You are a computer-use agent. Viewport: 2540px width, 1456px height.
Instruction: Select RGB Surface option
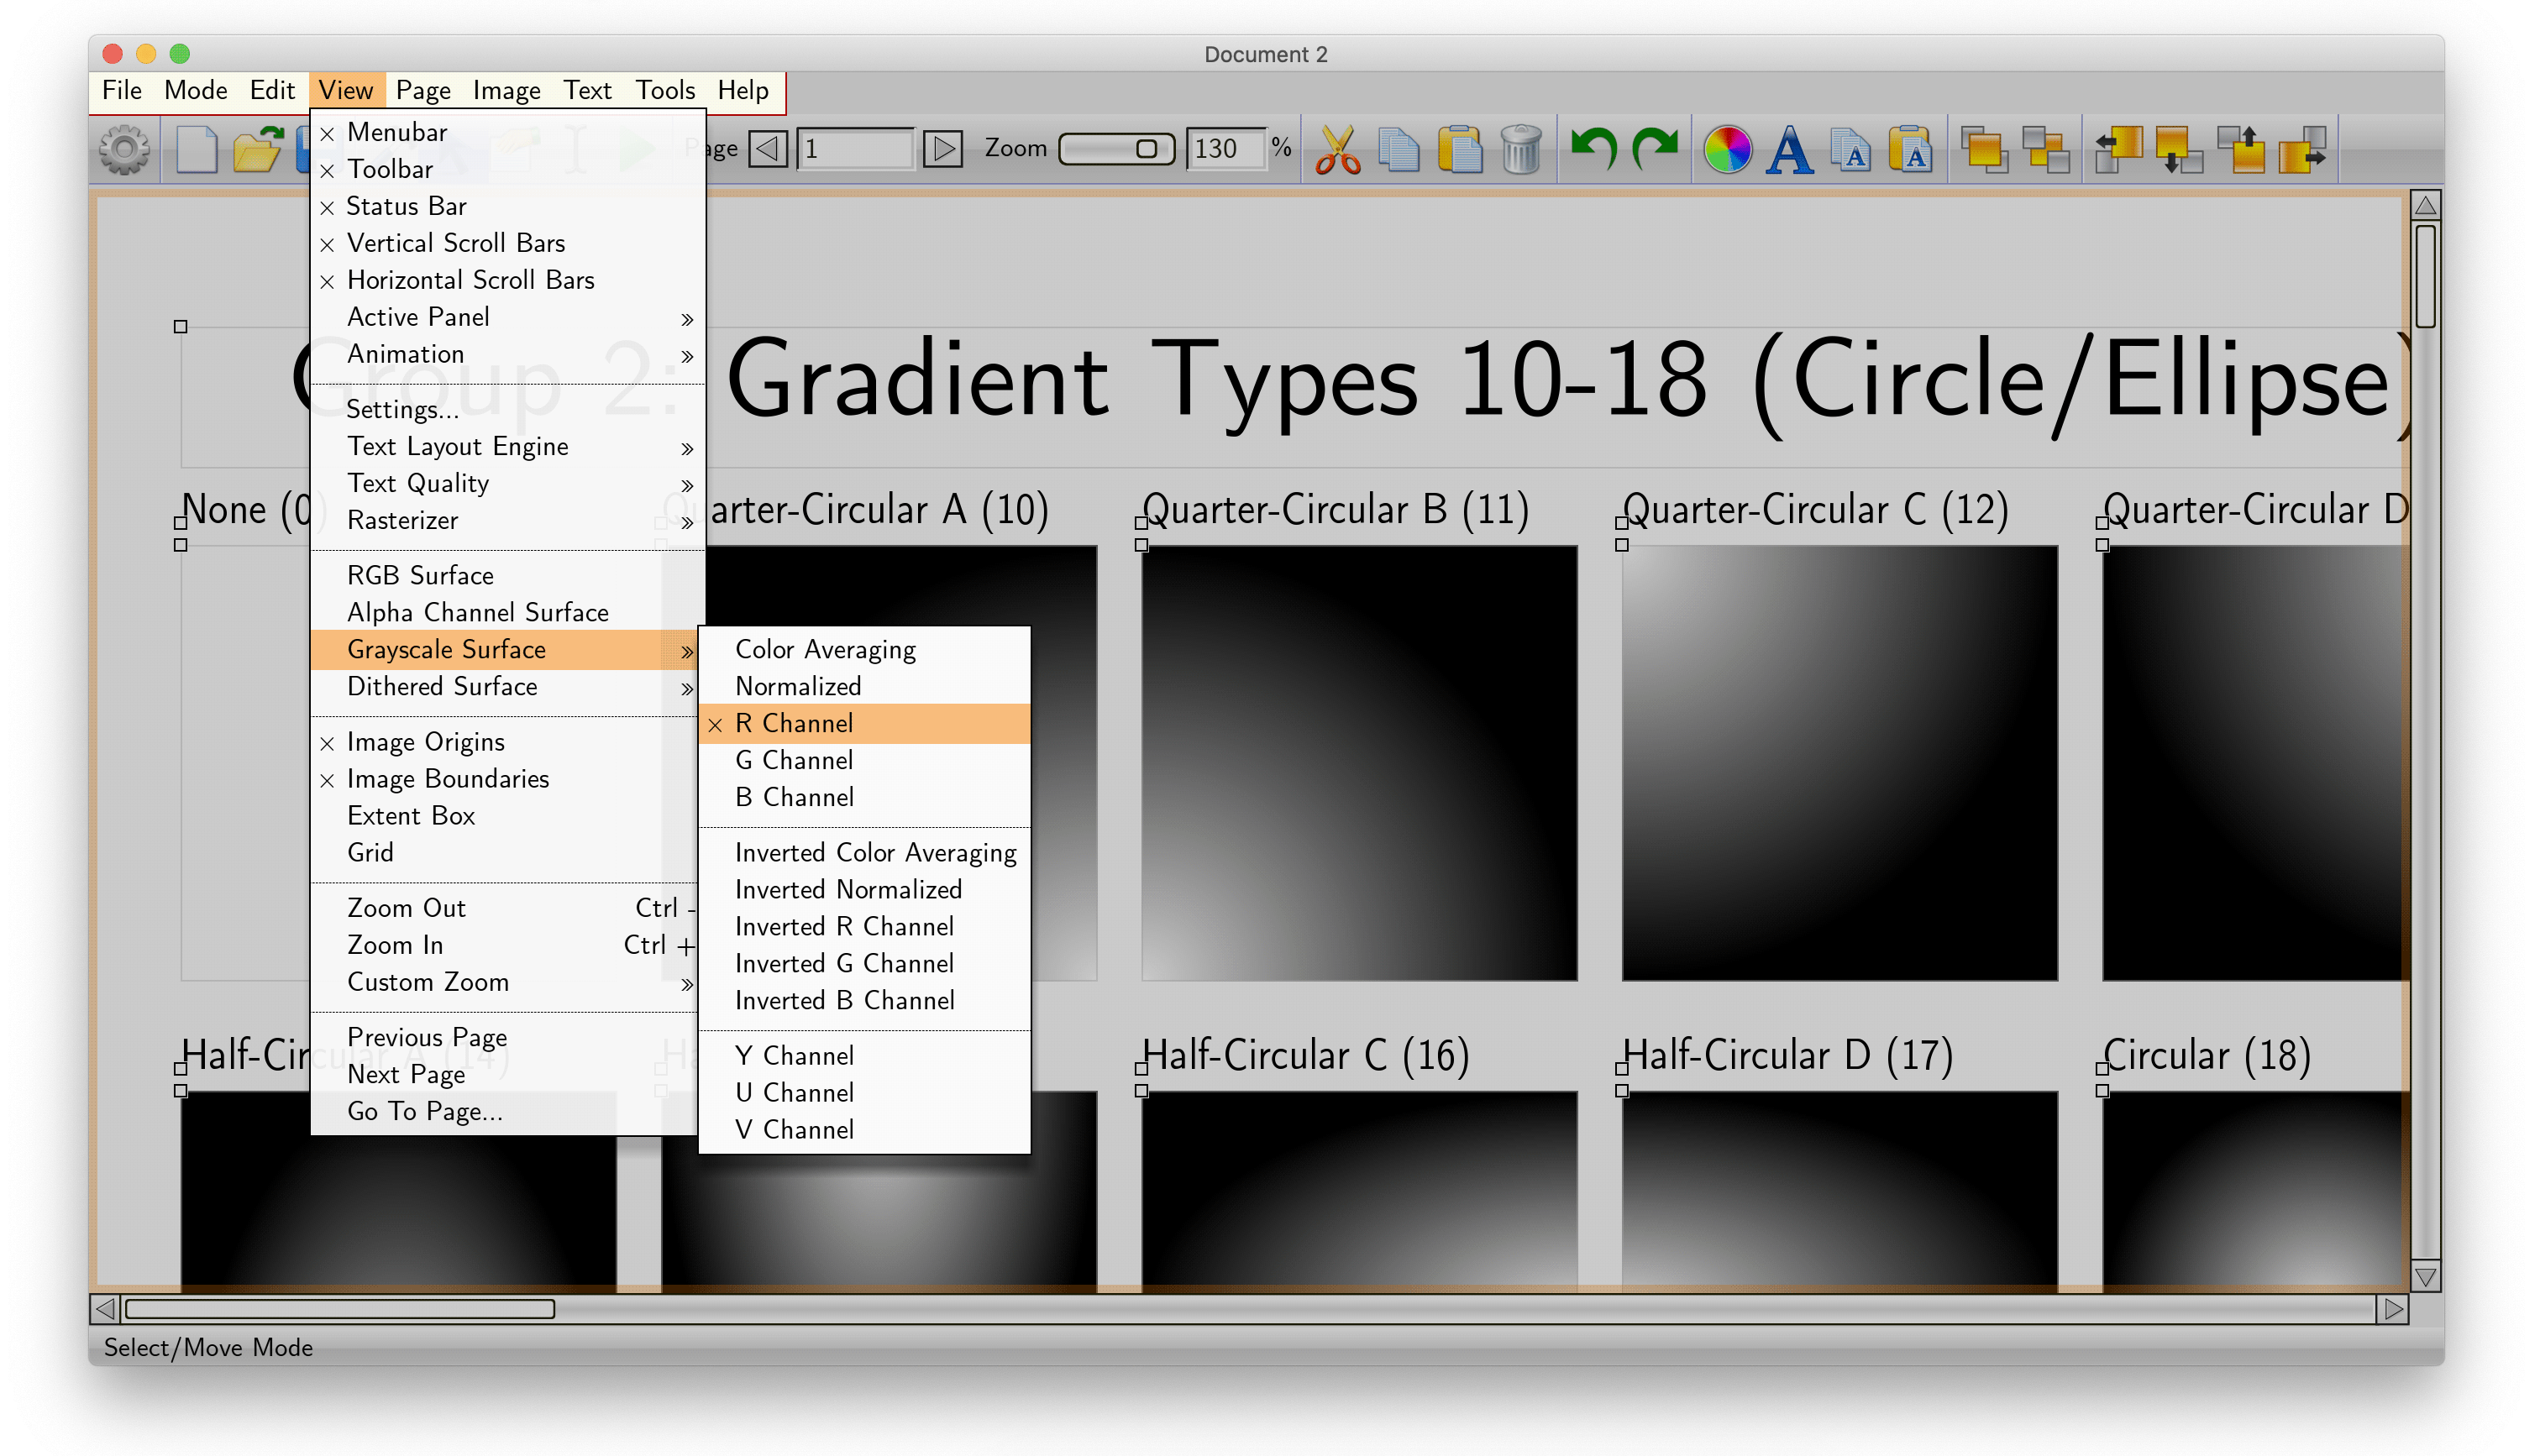(508, 576)
